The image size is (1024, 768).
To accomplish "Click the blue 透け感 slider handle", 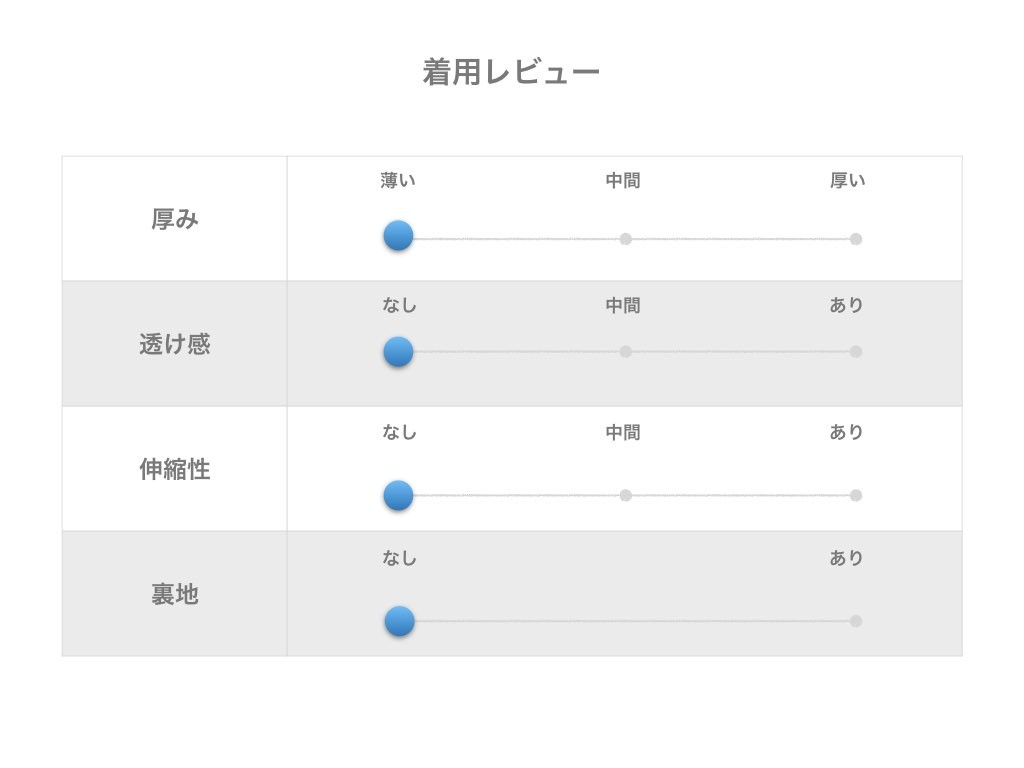I will (x=398, y=352).
